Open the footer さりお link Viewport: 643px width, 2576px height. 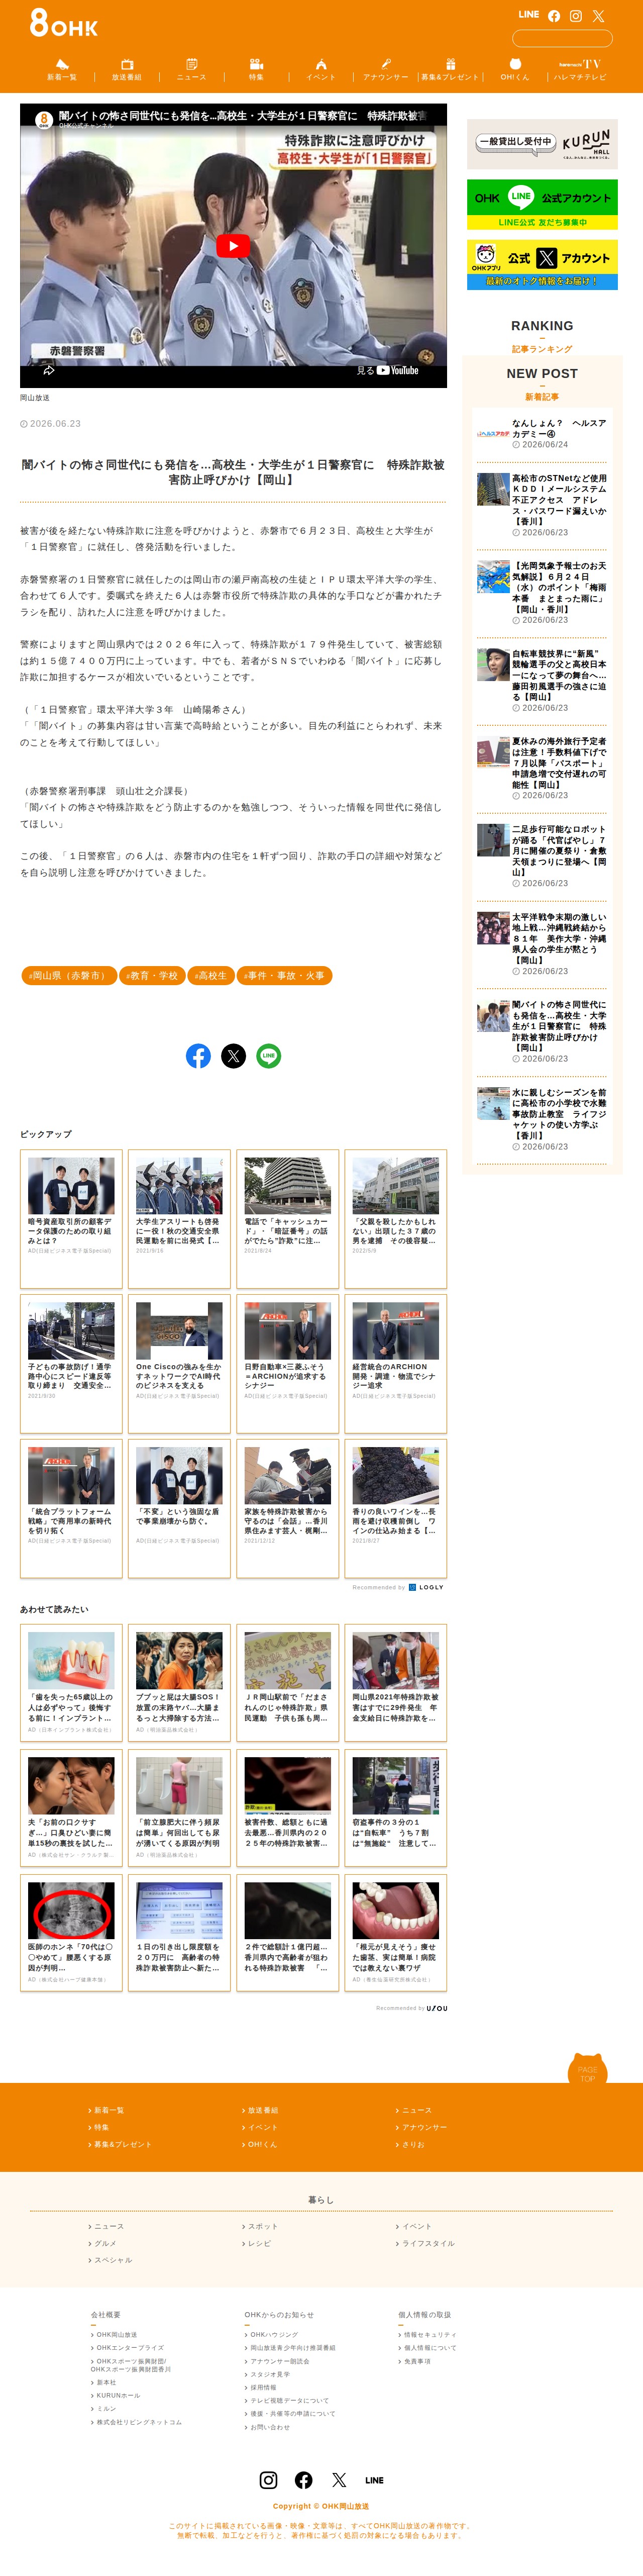click(410, 2144)
